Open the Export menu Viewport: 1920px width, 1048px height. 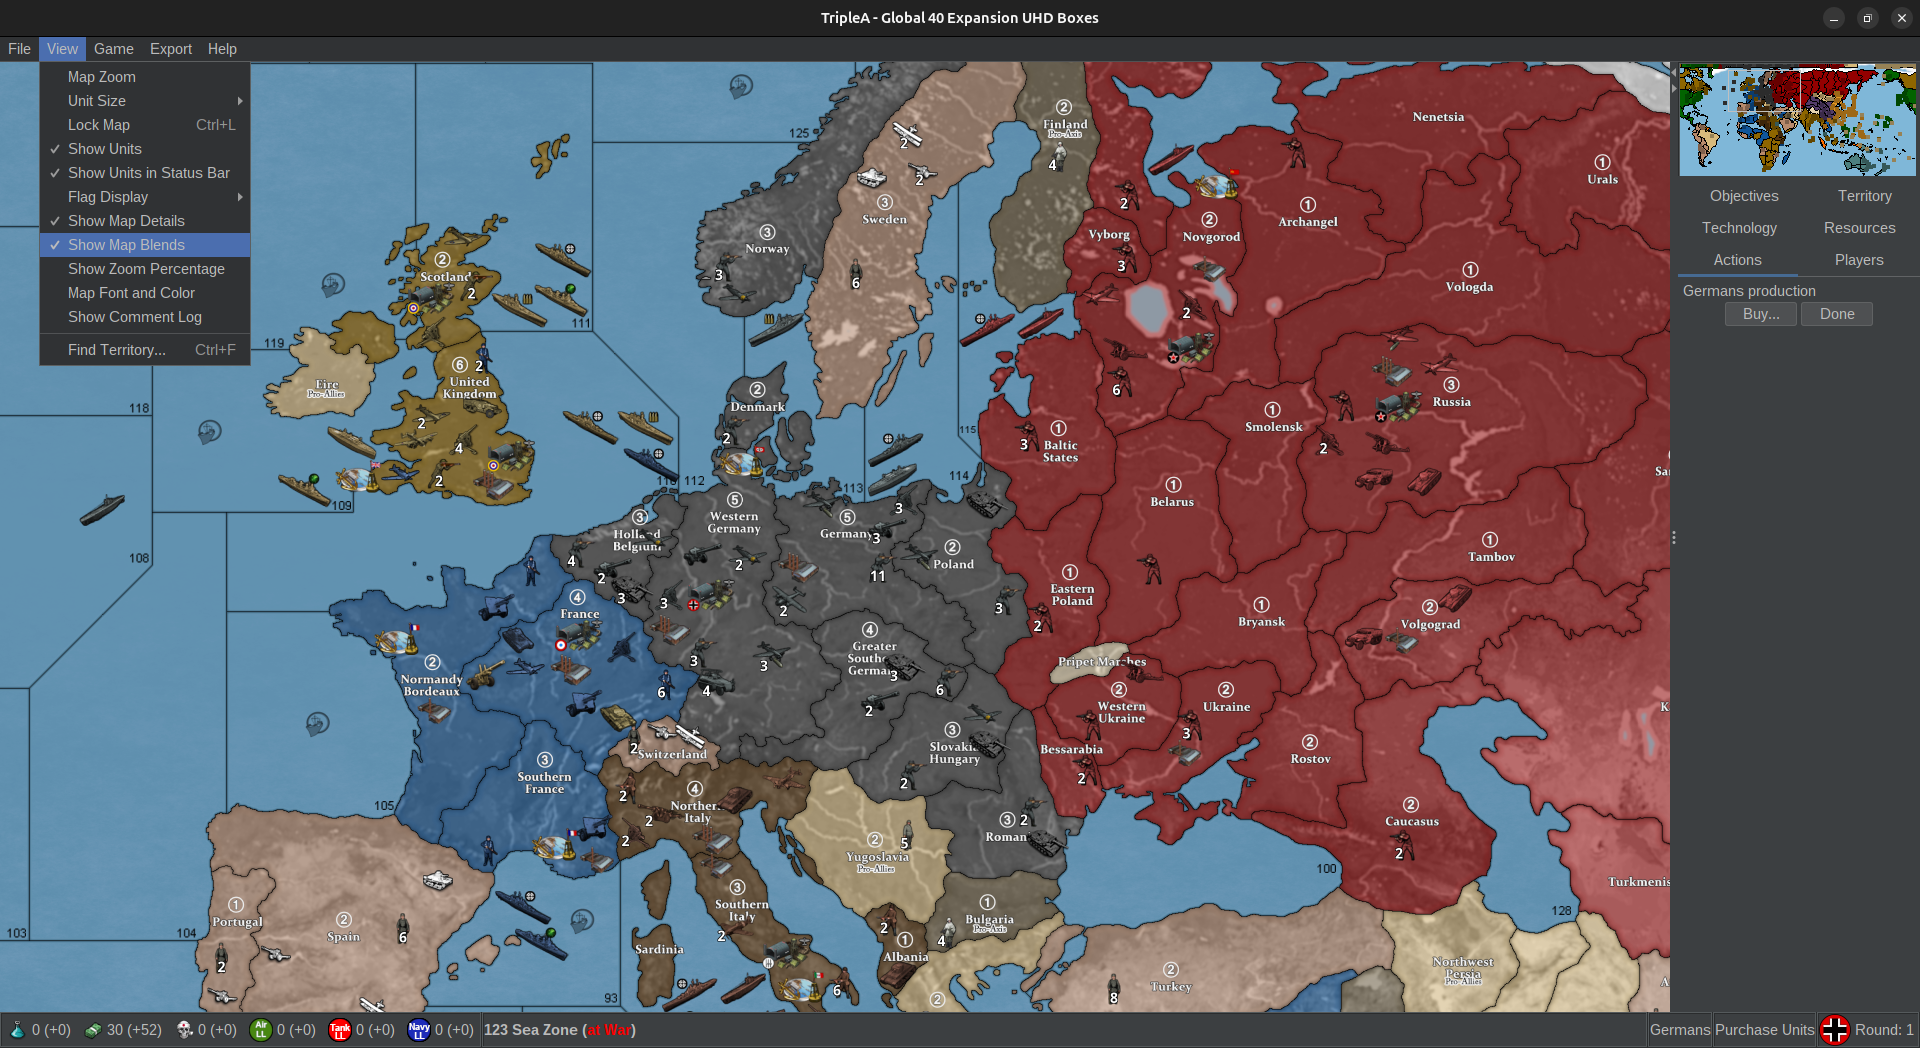(171, 49)
